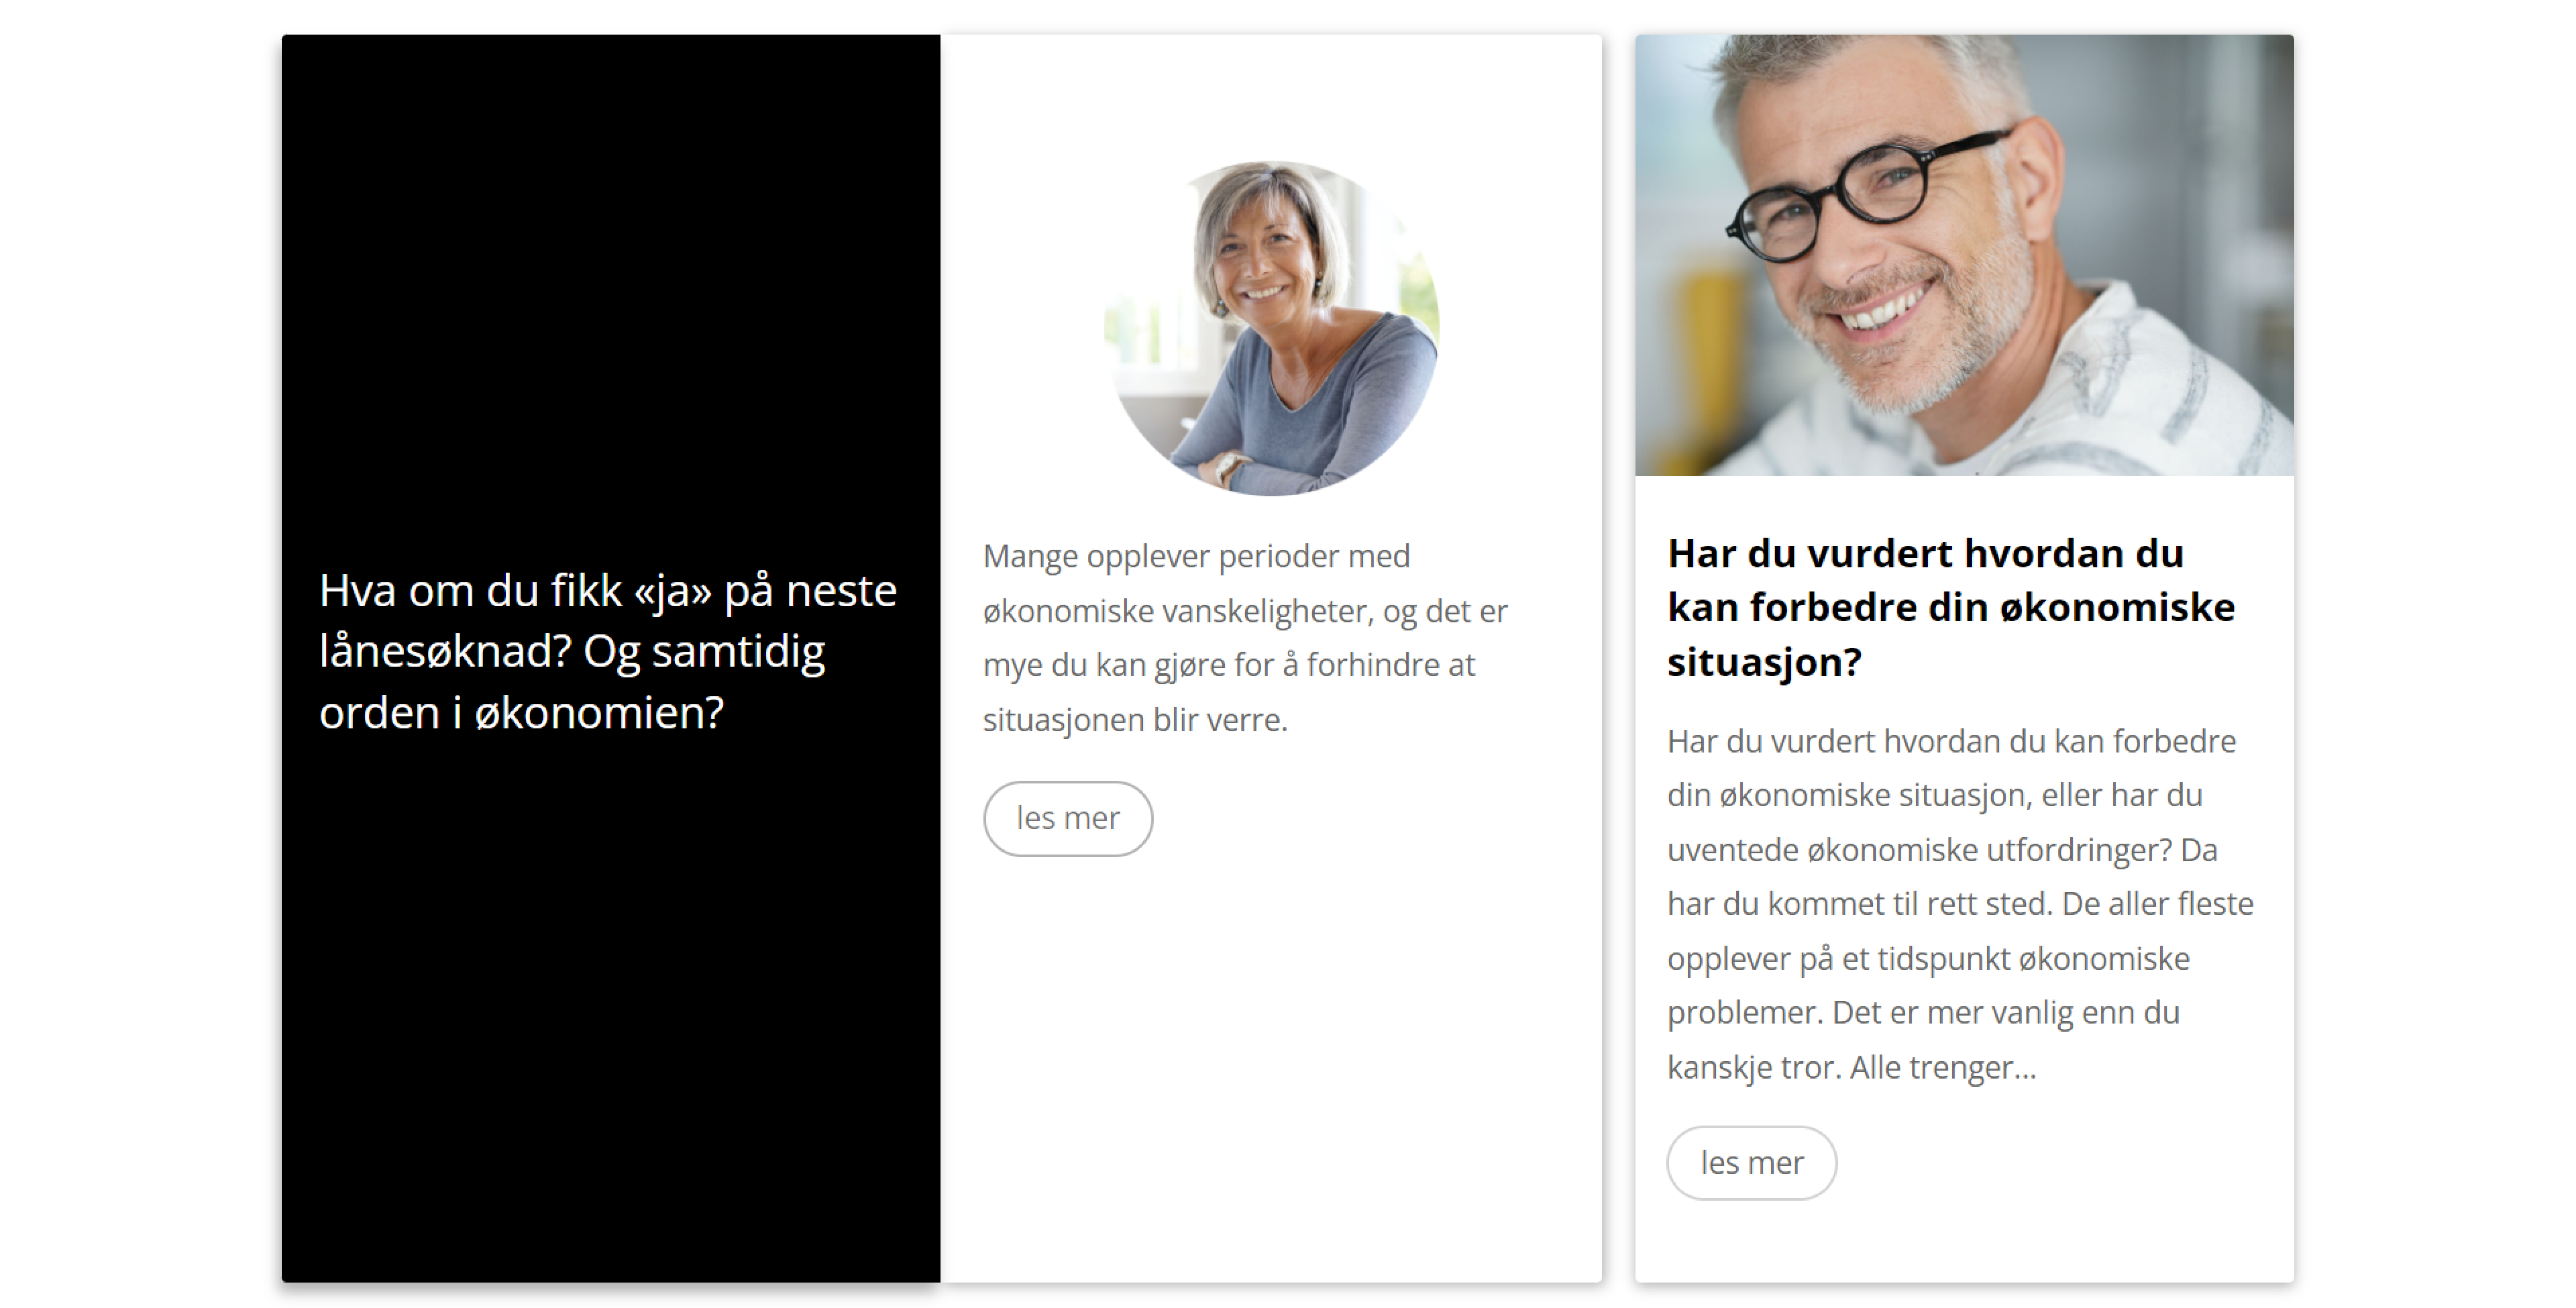Click the line 'økonomiske vanskeligheter, og det er'

(x=1245, y=611)
